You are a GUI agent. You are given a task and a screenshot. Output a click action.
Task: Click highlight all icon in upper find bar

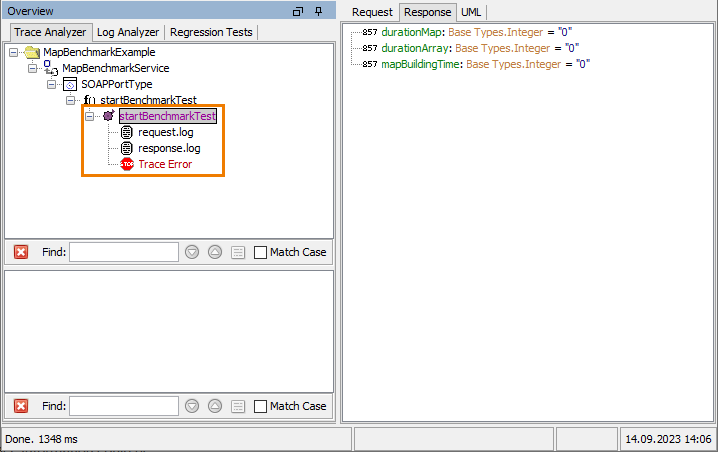point(237,252)
